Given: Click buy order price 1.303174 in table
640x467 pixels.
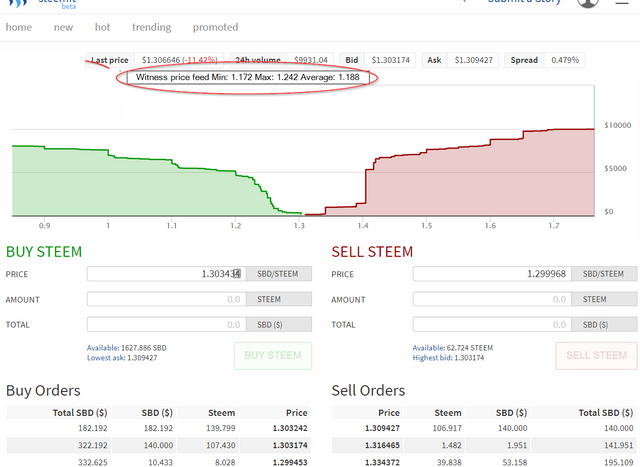Looking at the screenshot, I should [x=290, y=445].
